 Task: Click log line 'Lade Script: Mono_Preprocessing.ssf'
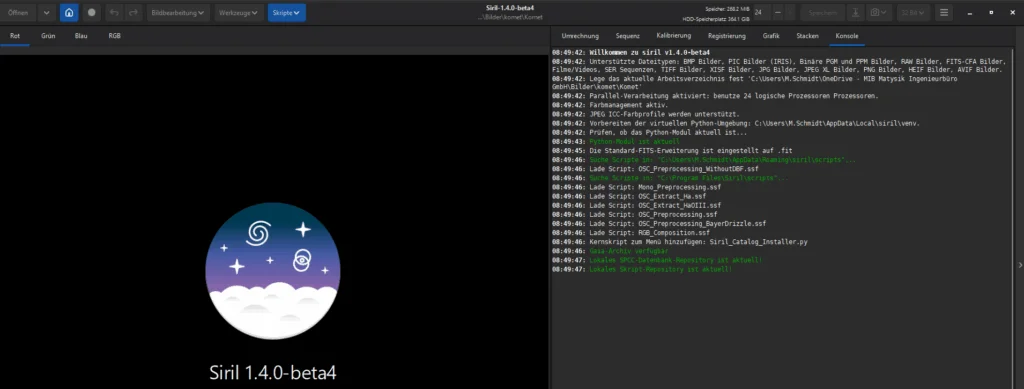coord(654,187)
